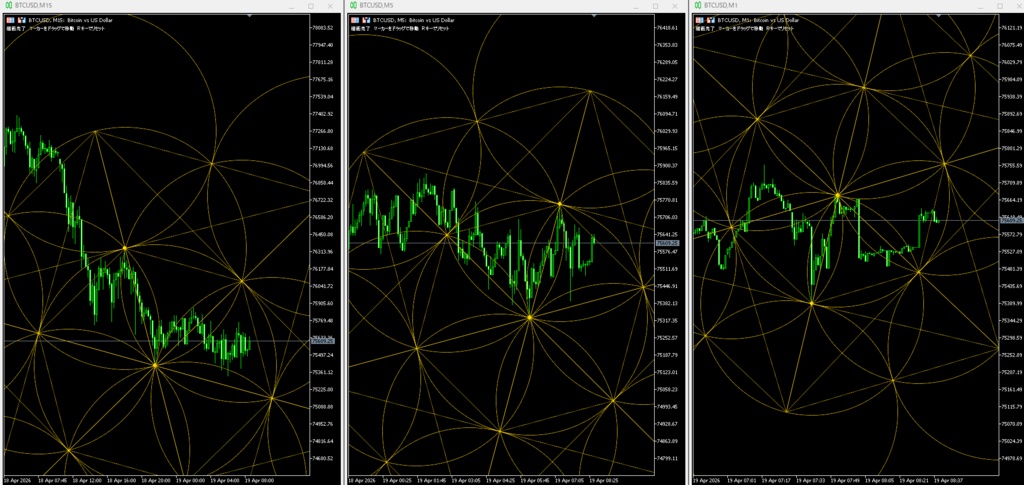Minimize the BTCUSD,M15 chart window

[293, 6]
